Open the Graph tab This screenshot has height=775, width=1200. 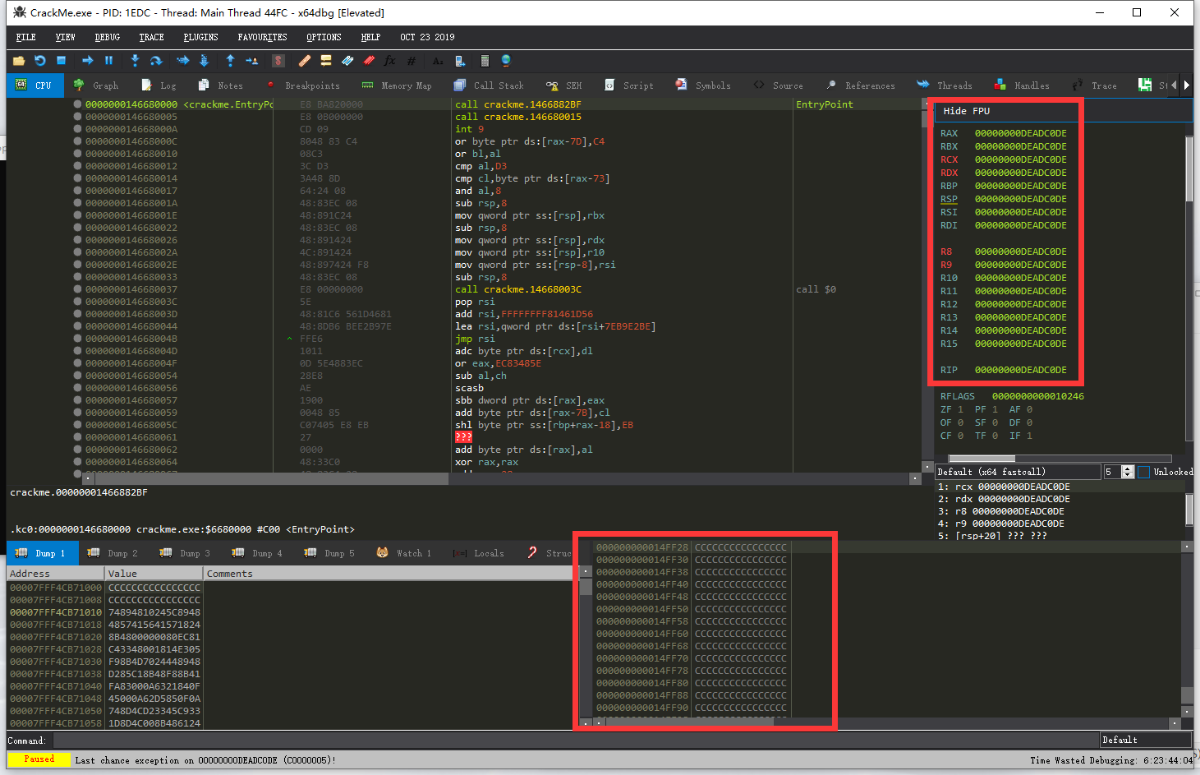tap(95, 85)
